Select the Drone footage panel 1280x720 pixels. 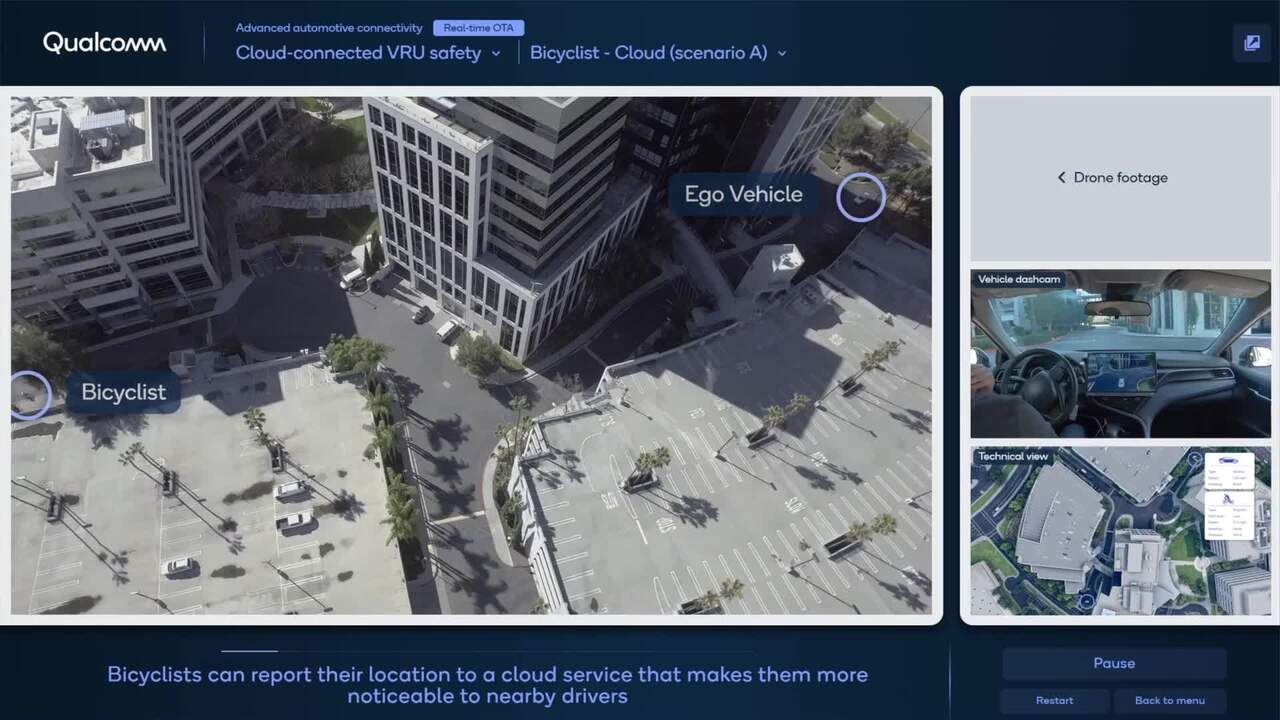tap(1120, 178)
